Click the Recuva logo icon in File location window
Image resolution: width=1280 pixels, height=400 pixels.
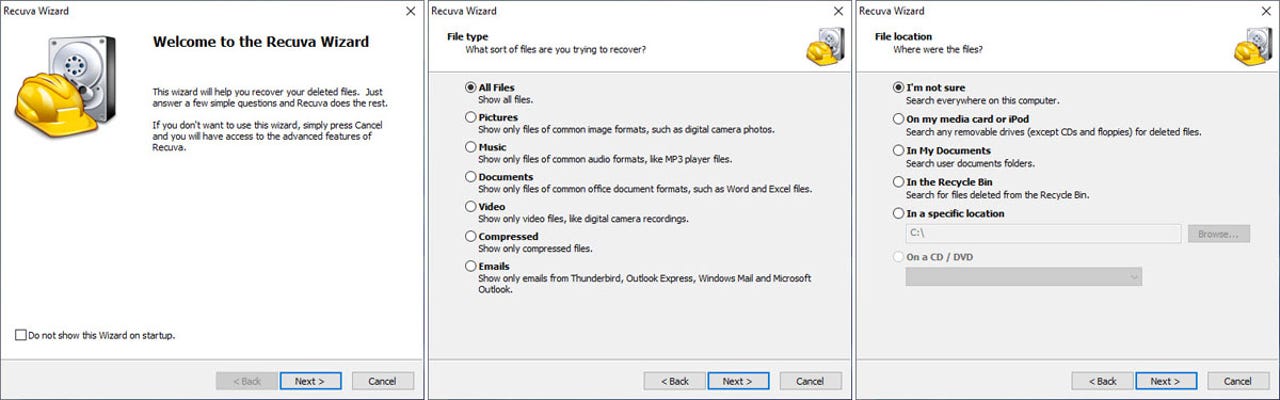1253,46
